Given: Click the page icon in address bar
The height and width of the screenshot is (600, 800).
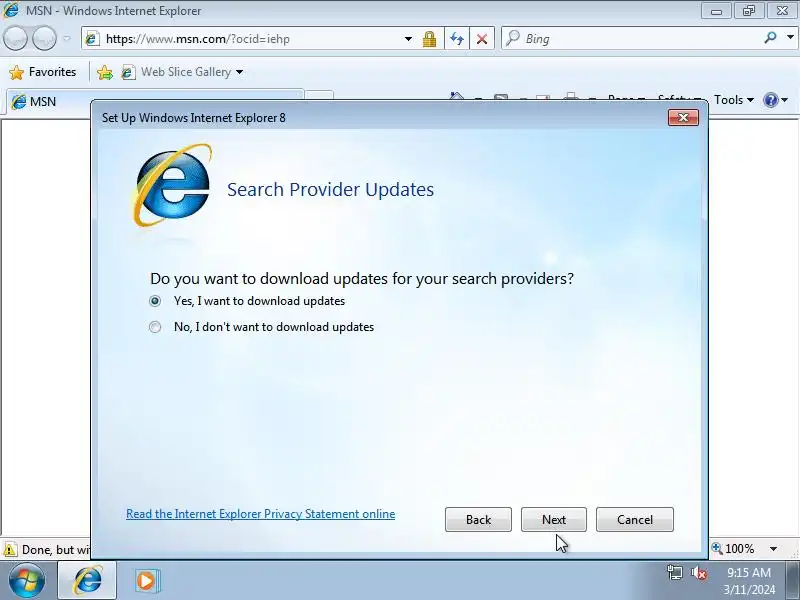Looking at the screenshot, I should [x=92, y=39].
